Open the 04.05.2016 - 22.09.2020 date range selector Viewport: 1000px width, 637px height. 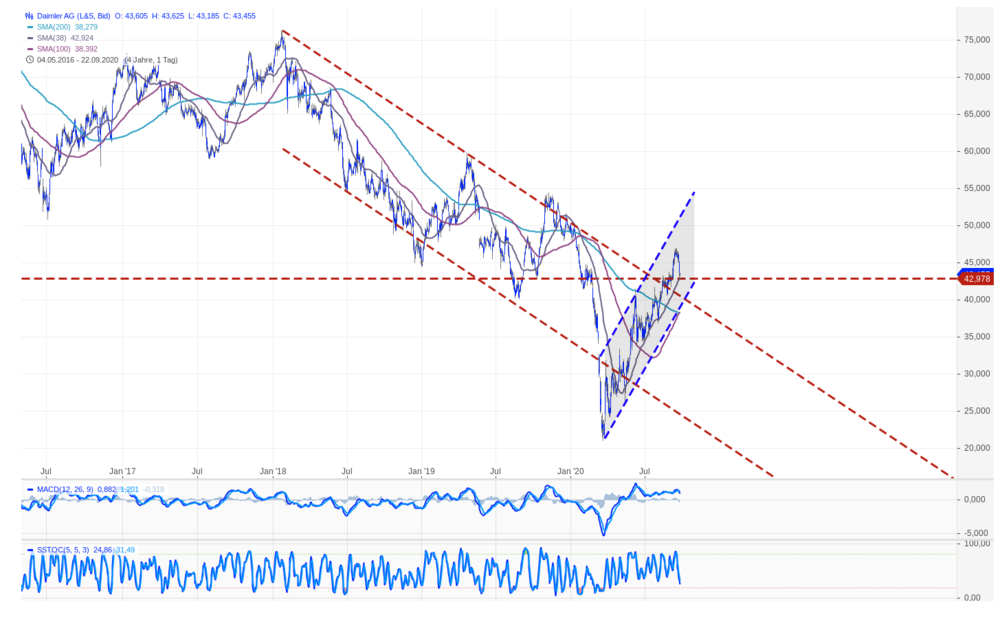point(78,60)
